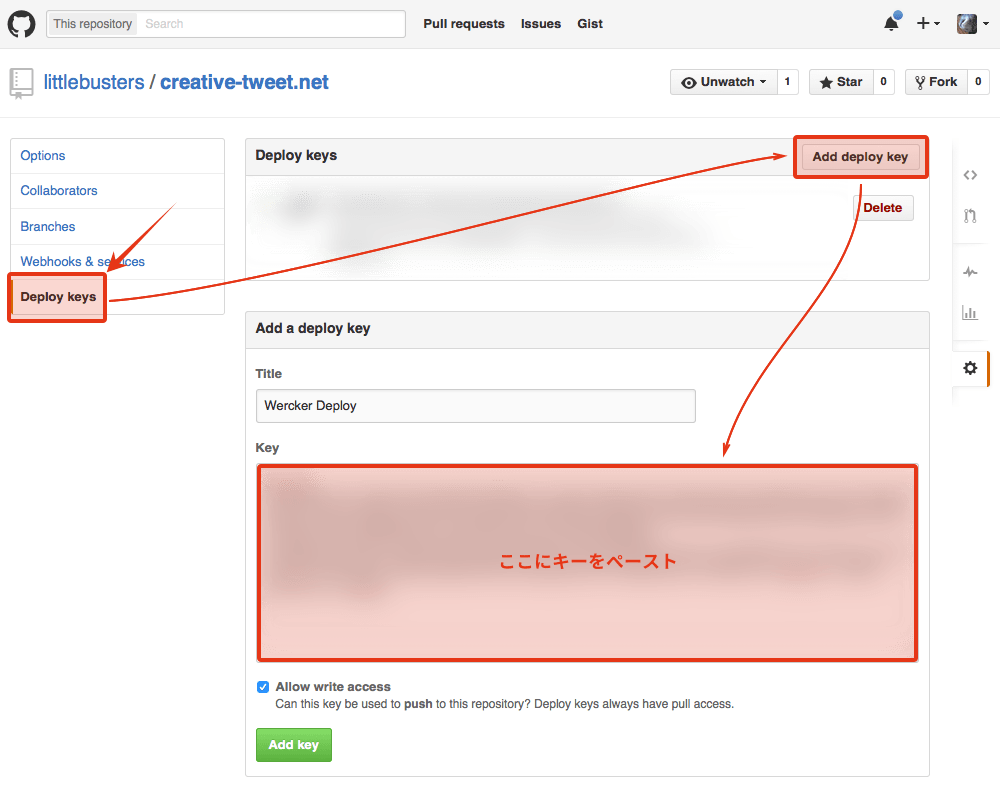The image size is (1000, 788).
Task: Go to Branches settings
Action: [x=48, y=227]
